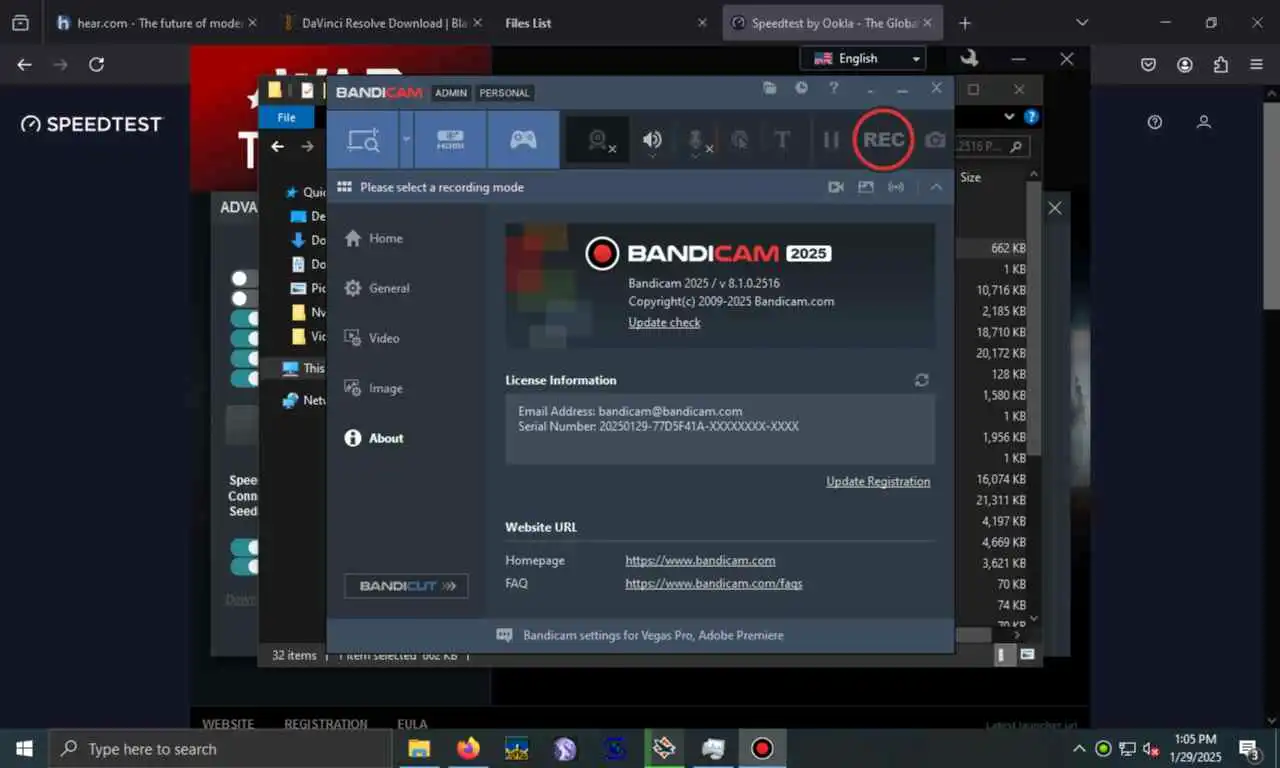
Task: Click video camera icon in Bandicam status bar
Action: coord(836,187)
